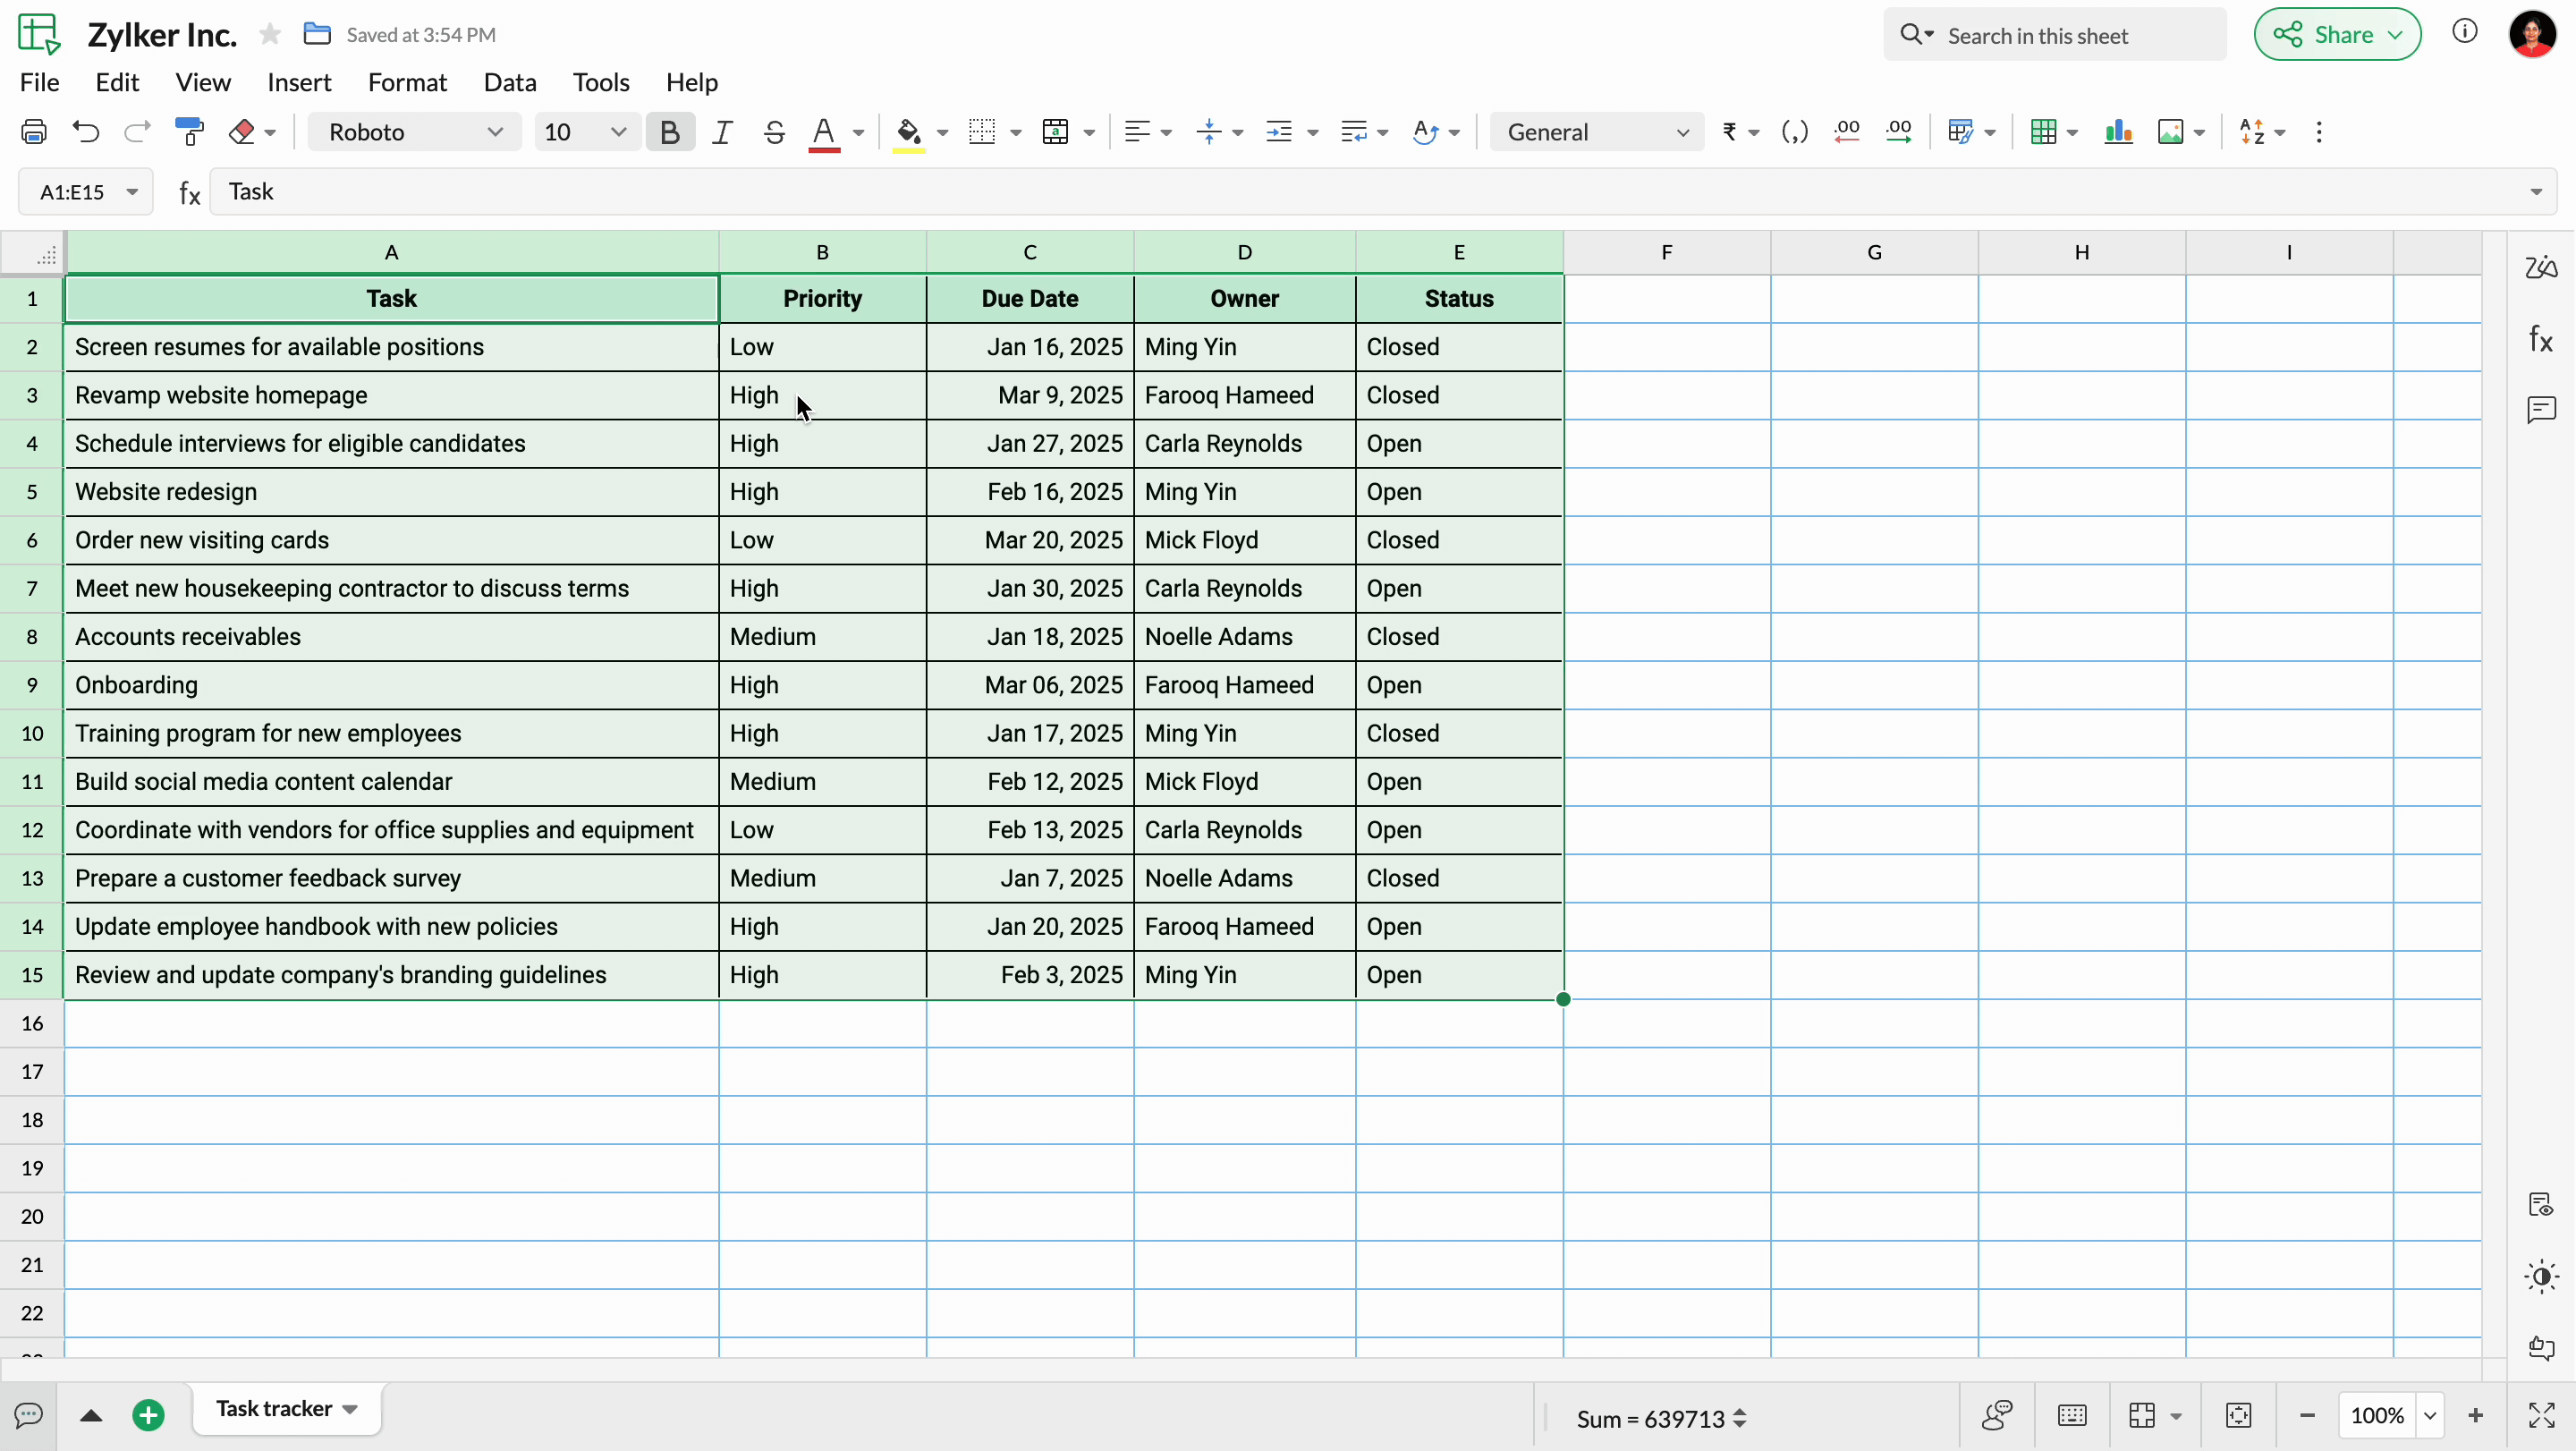
Task: Toggle Strikethrough formatting
Action: 773,132
